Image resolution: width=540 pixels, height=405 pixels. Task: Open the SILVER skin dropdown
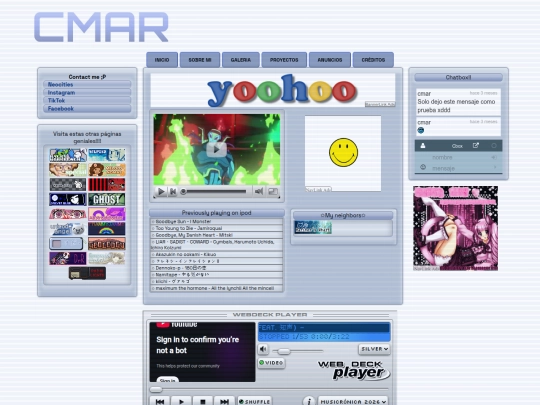[x=374, y=349]
